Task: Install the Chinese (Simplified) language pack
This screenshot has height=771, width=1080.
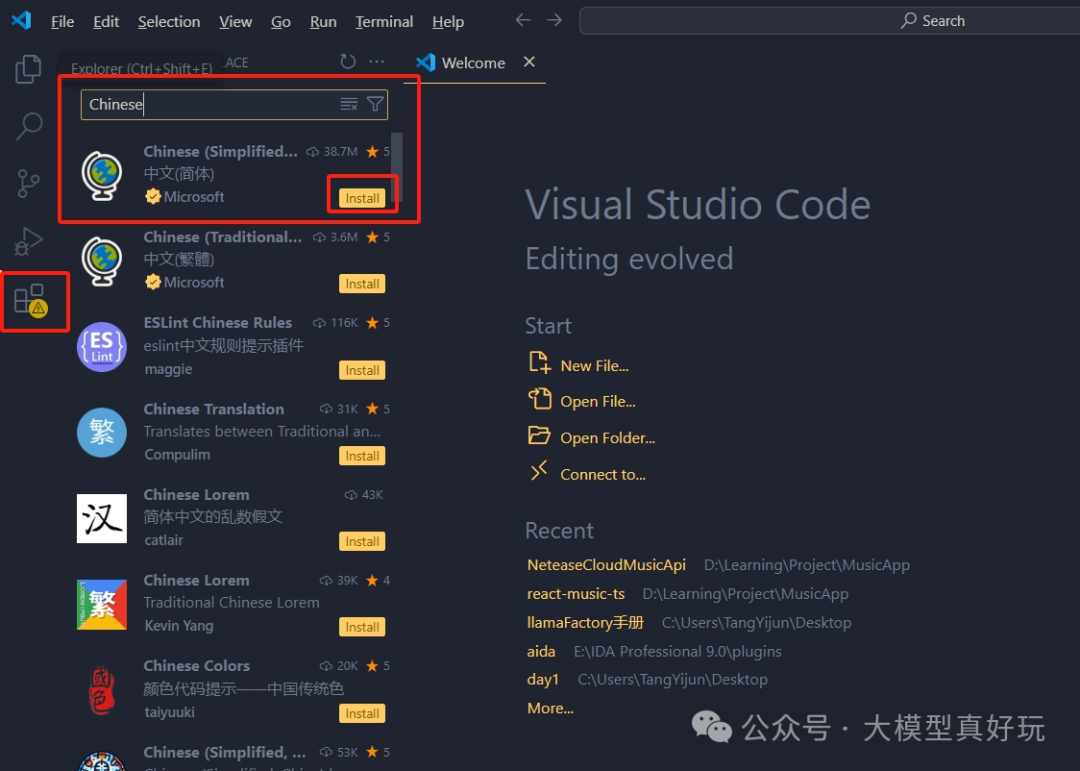Action: pos(362,197)
